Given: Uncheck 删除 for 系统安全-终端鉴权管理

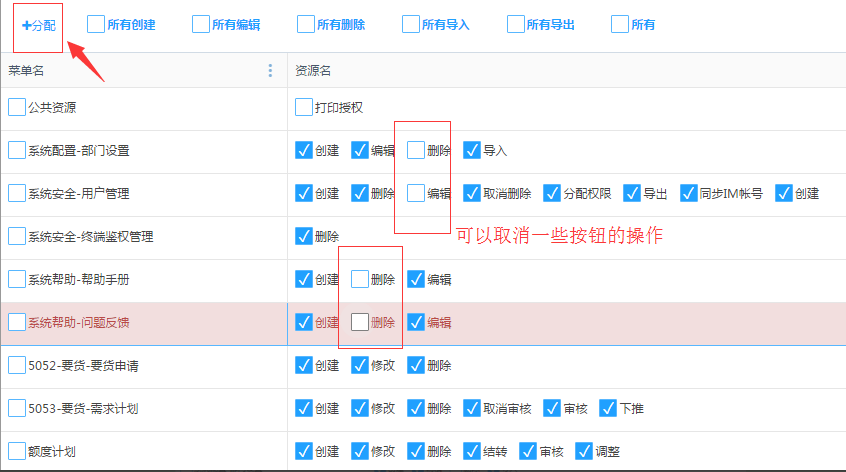Looking at the screenshot, I should tap(304, 236).
